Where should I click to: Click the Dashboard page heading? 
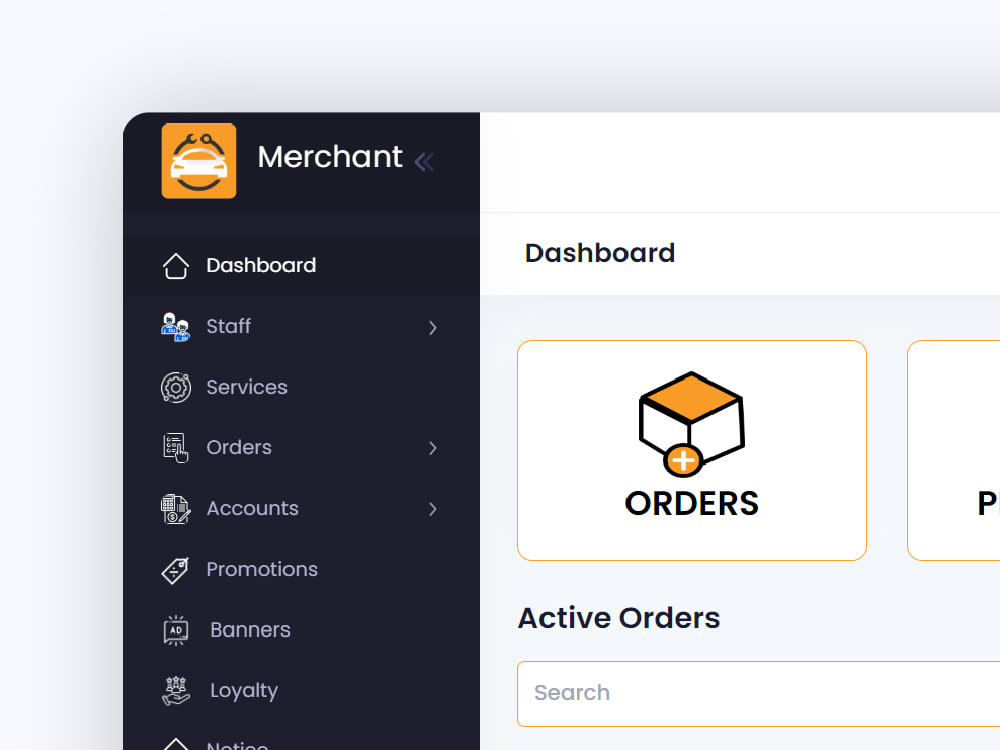click(x=599, y=253)
